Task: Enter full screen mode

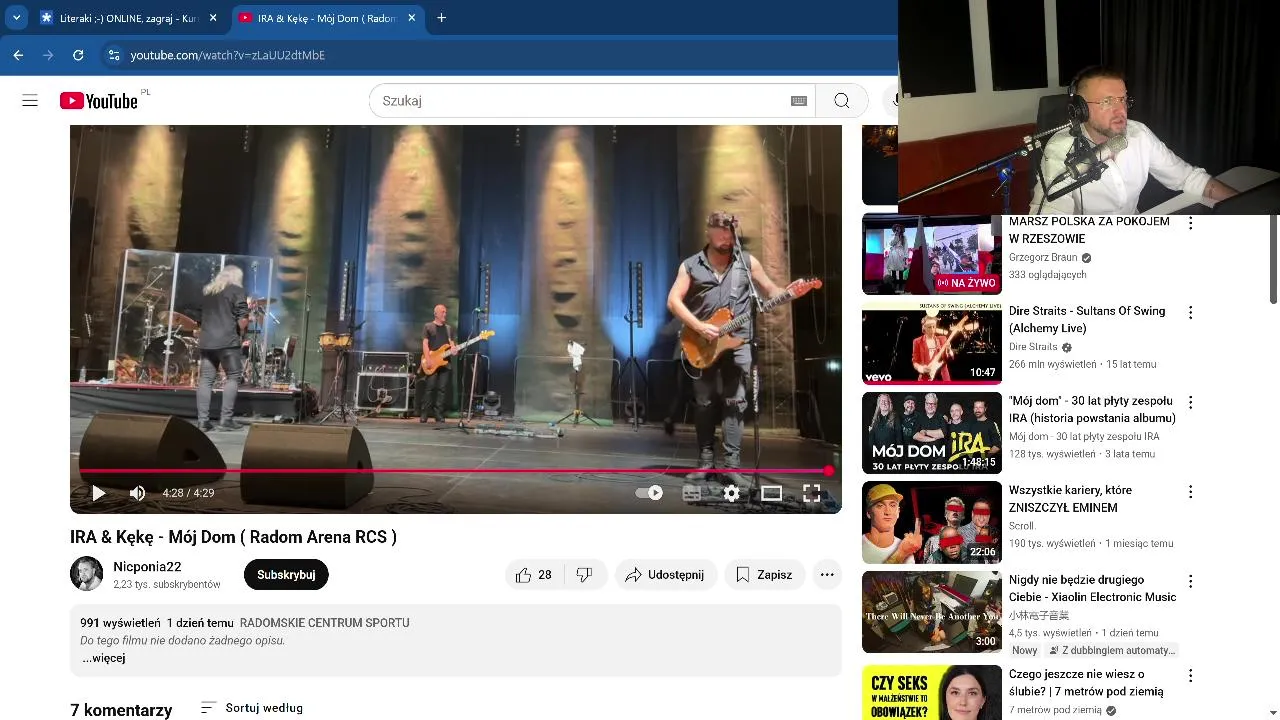Action: click(811, 493)
